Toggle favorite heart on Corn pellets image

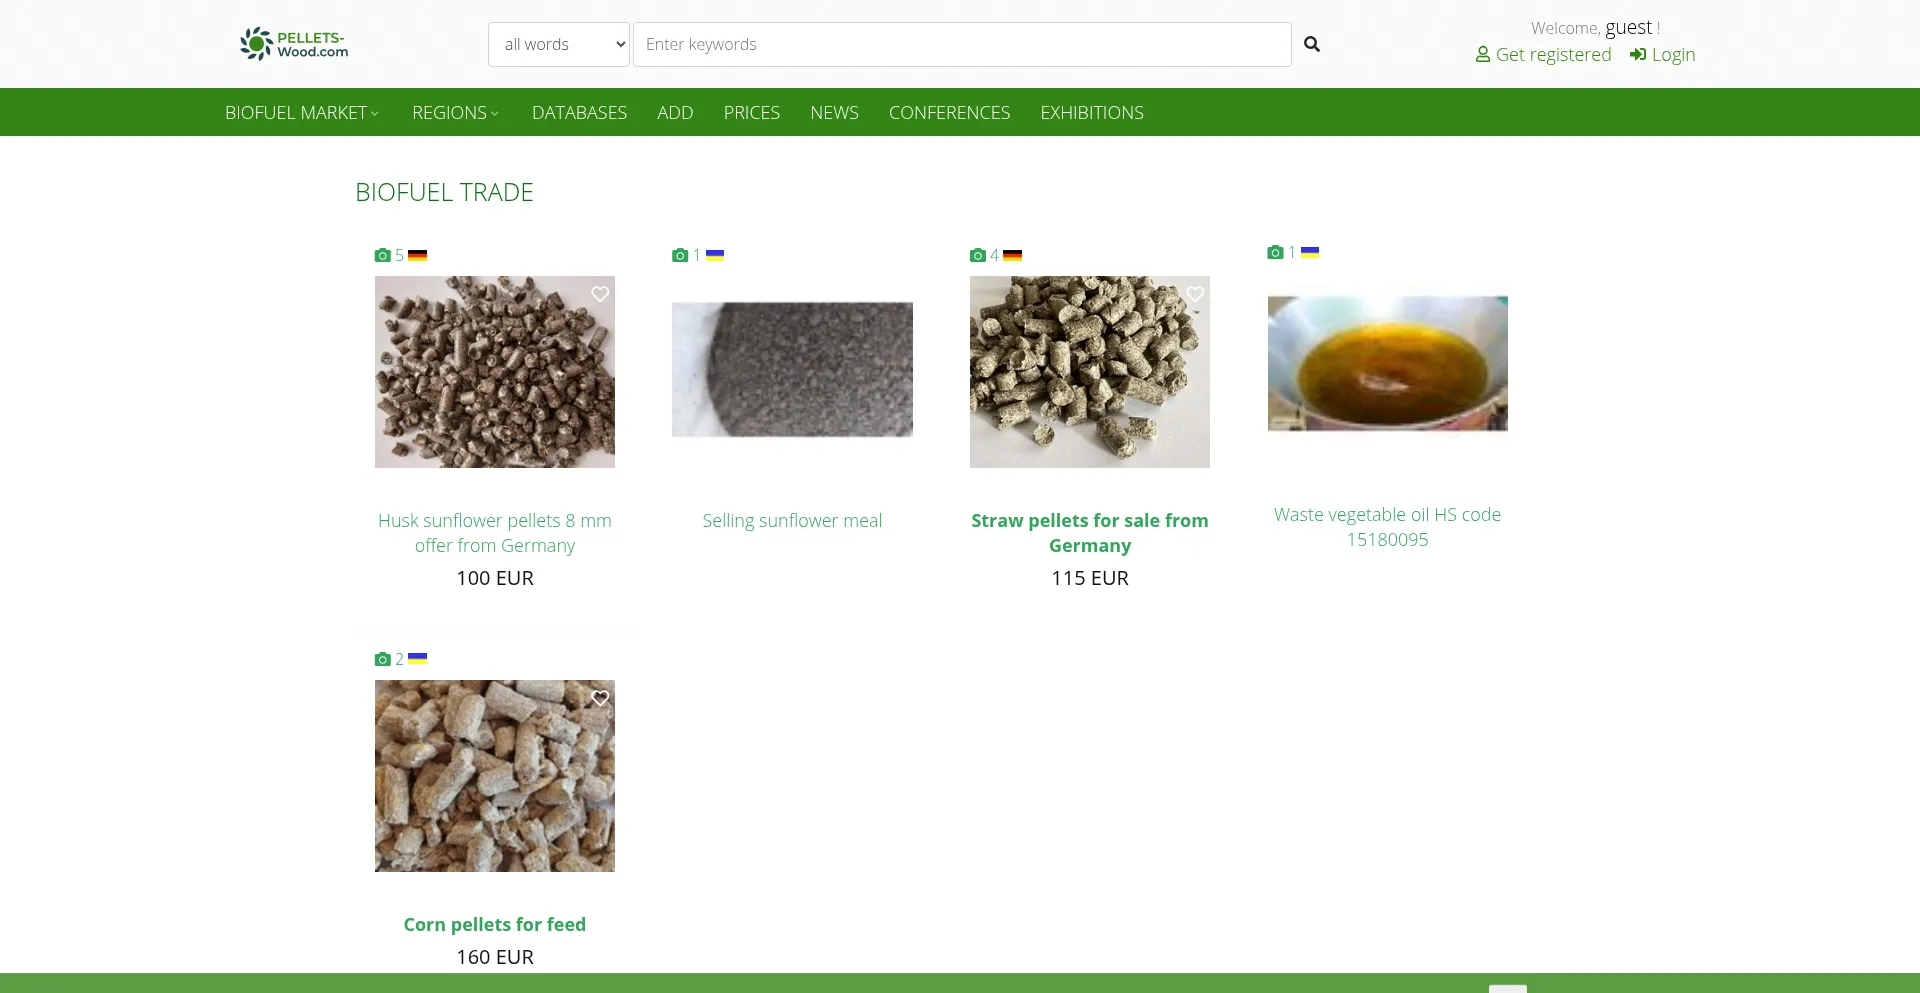click(x=600, y=698)
